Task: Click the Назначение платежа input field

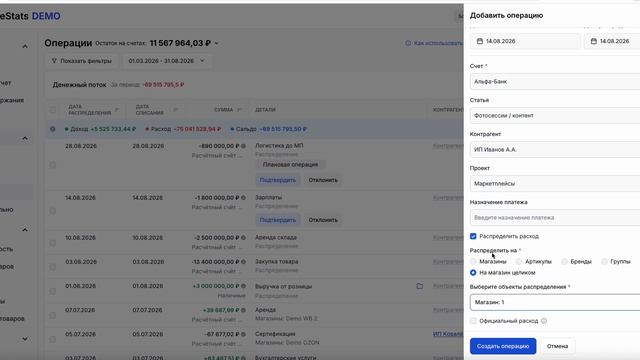Action: 555,218
